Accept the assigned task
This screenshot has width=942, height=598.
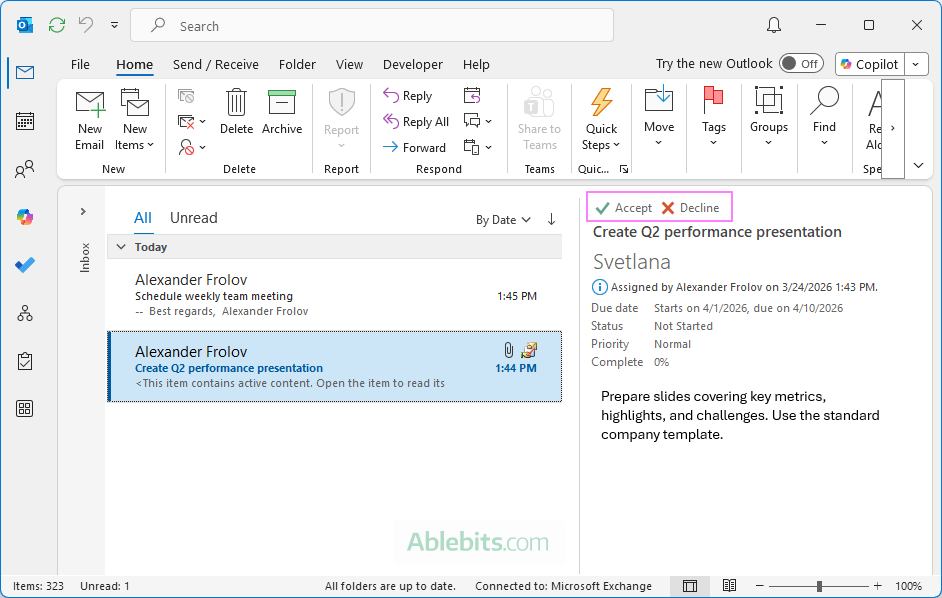pyautogui.click(x=623, y=207)
